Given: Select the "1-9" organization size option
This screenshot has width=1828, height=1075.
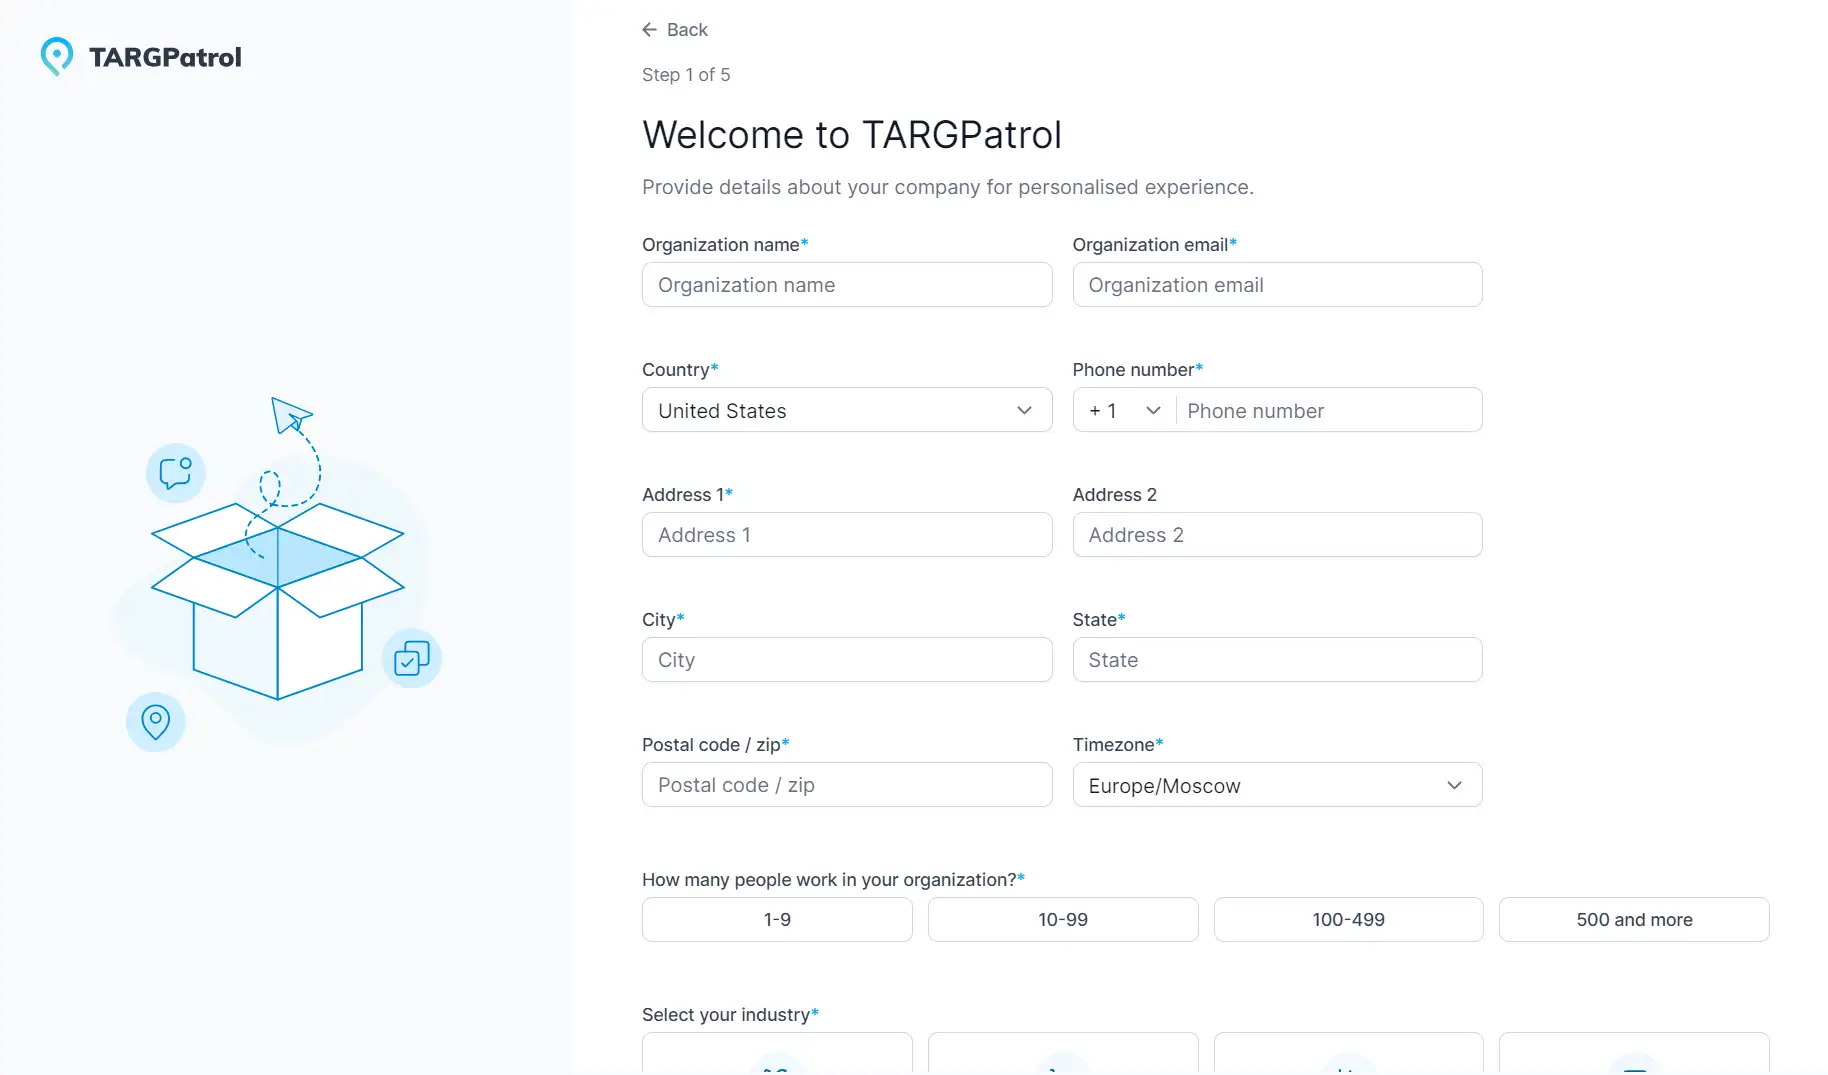Looking at the screenshot, I should pyautogui.click(x=776, y=919).
